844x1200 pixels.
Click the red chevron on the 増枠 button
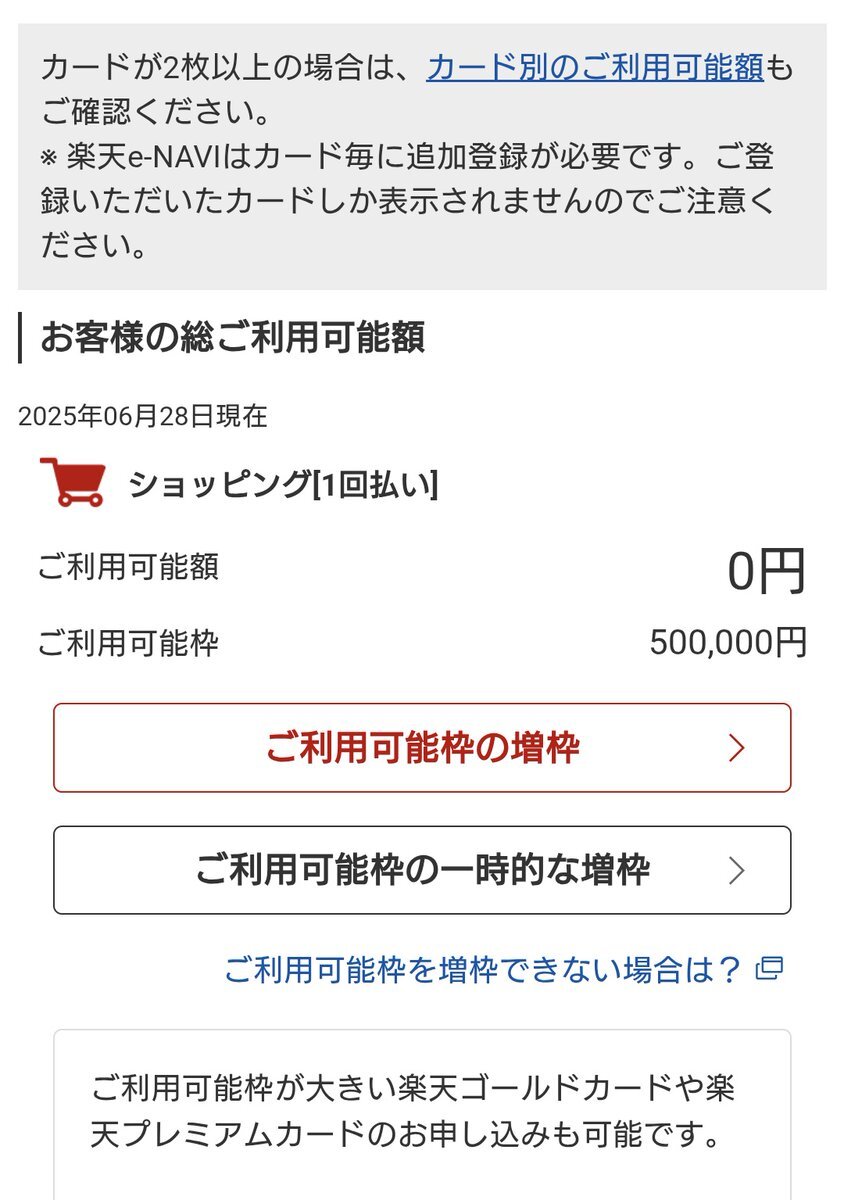coord(737,748)
